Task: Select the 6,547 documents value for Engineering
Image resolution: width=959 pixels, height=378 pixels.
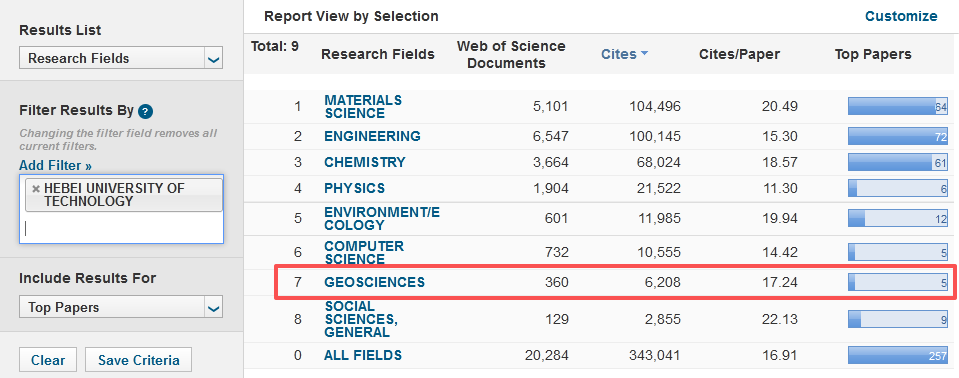Action: [x=550, y=136]
